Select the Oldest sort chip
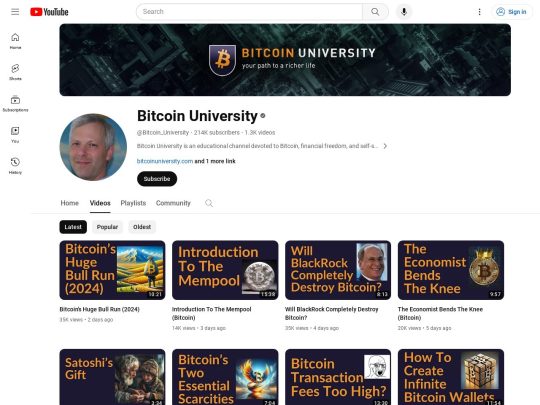 click(142, 227)
